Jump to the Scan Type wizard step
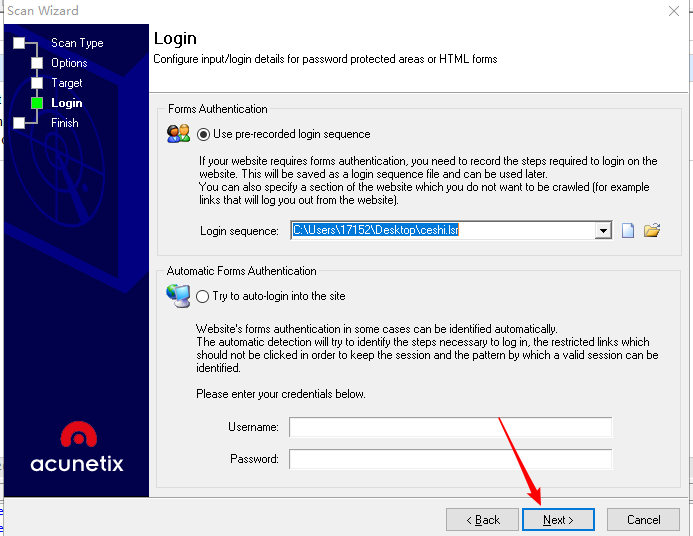This screenshot has height=536, width=693. tap(77, 43)
